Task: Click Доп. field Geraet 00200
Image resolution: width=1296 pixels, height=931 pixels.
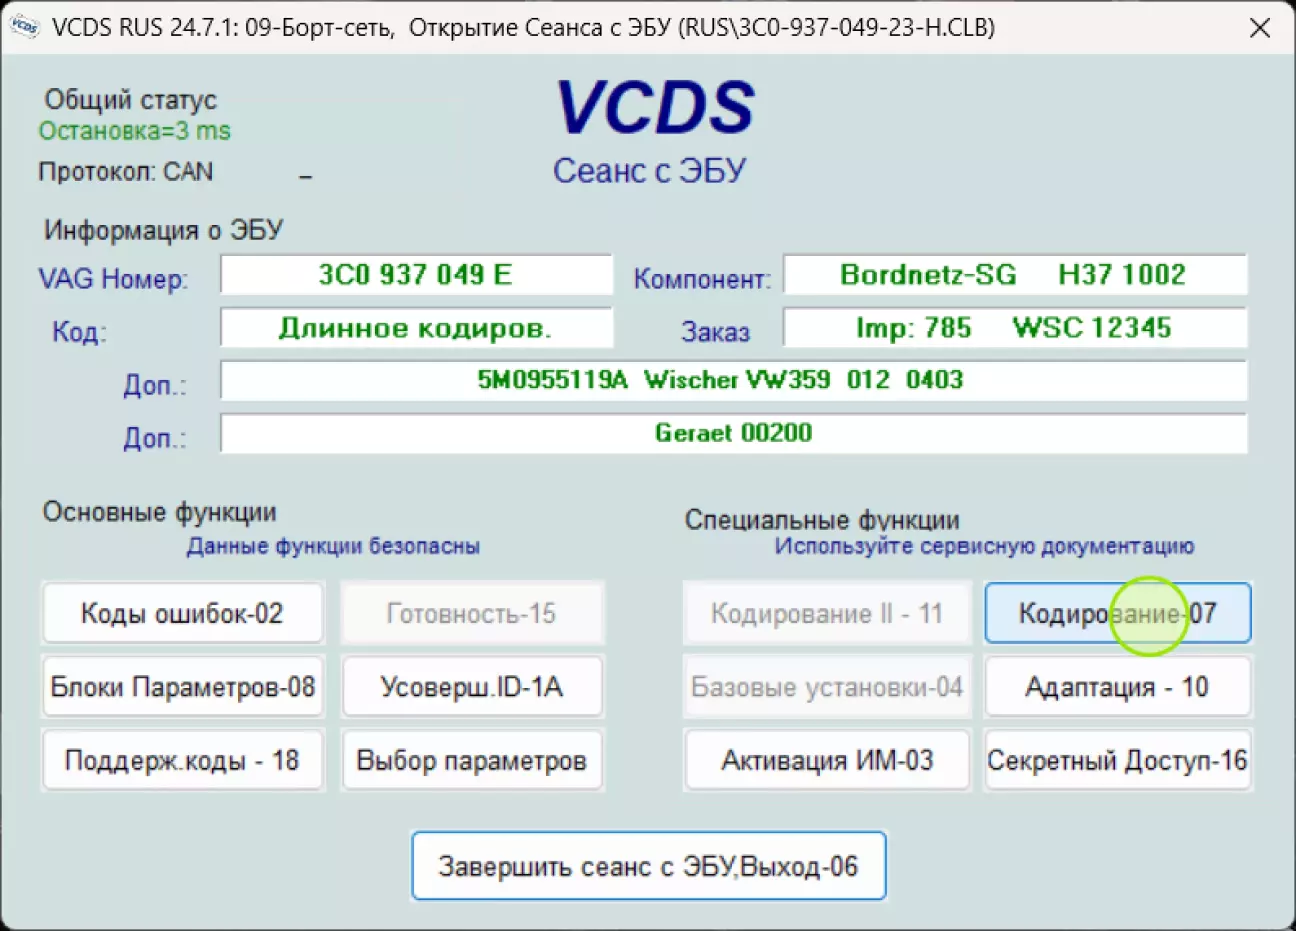Action: point(734,433)
